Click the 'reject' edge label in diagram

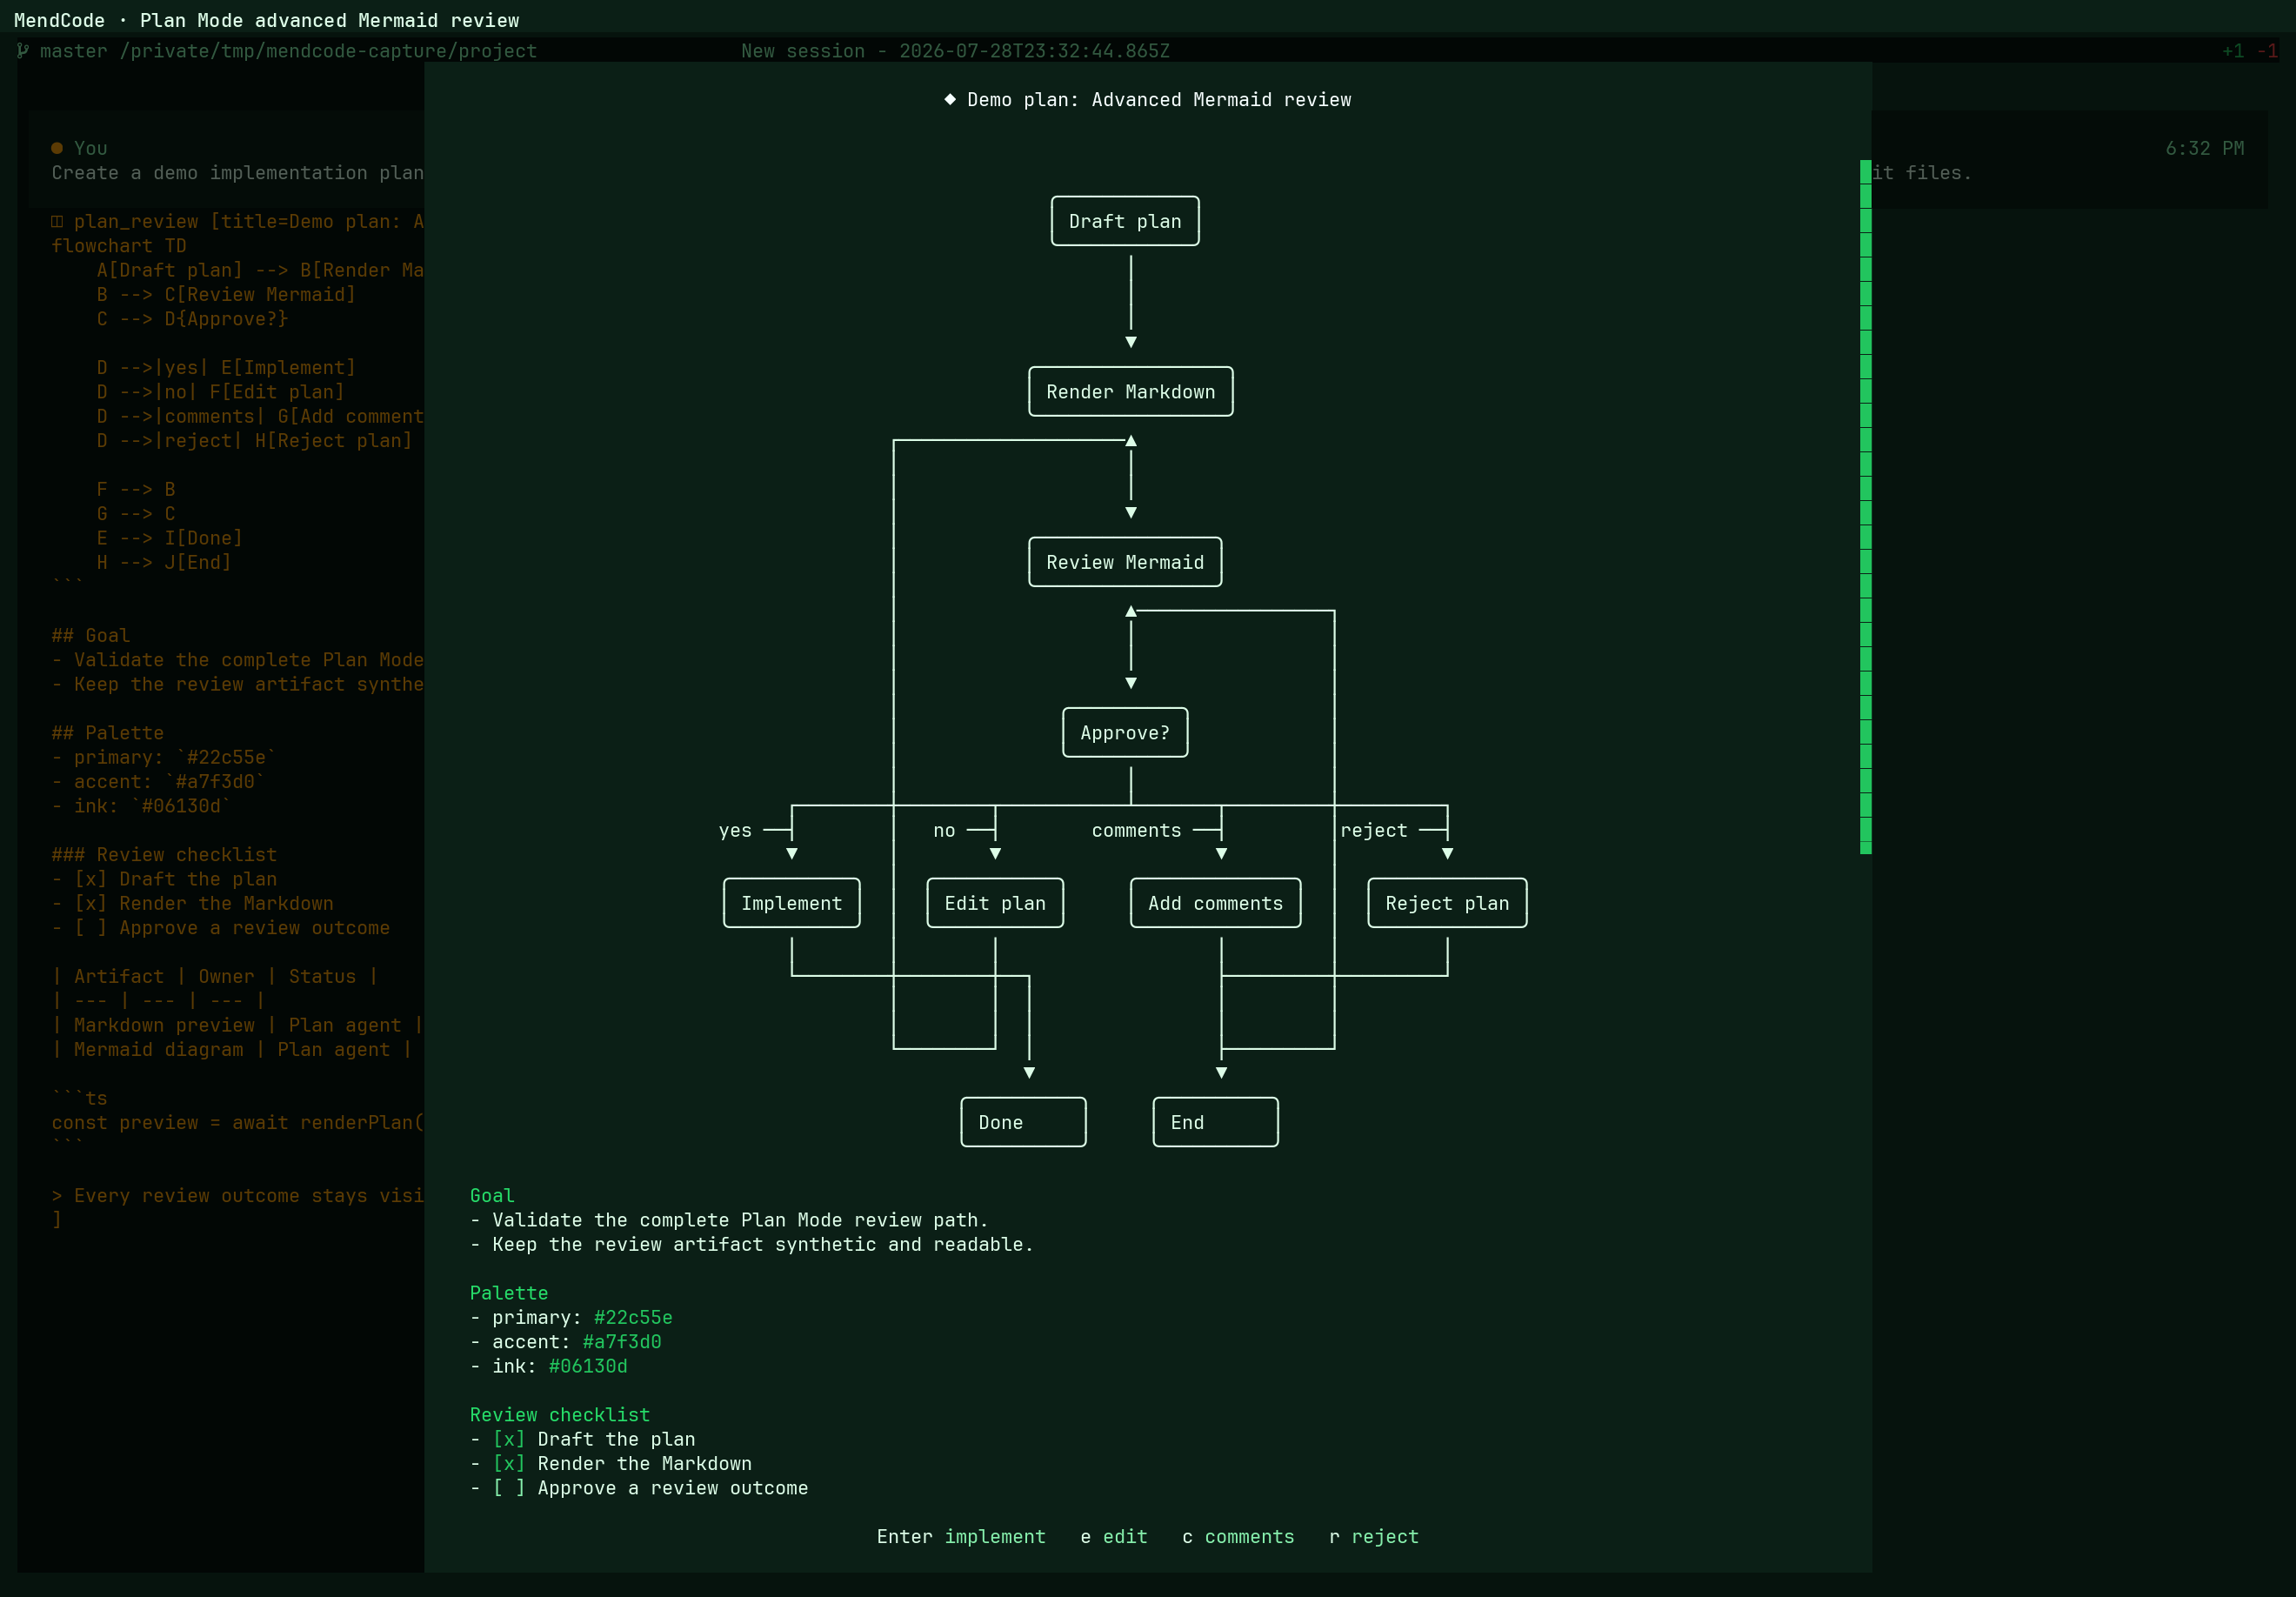[1374, 830]
